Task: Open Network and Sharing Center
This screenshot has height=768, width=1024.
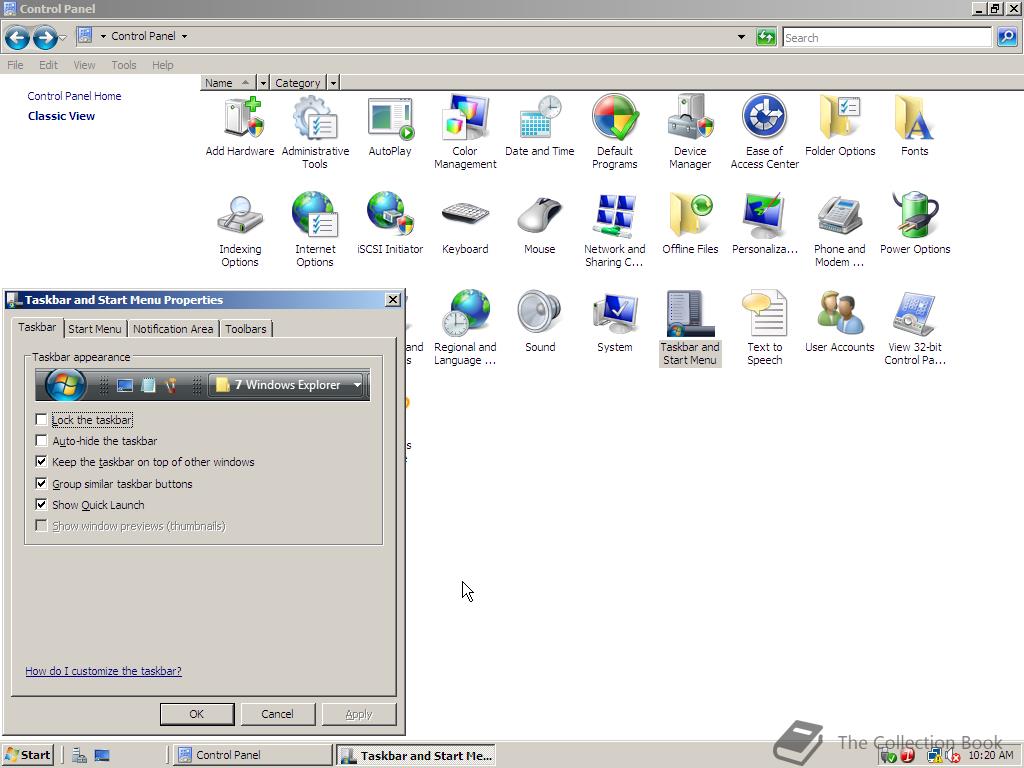Action: tap(615, 231)
